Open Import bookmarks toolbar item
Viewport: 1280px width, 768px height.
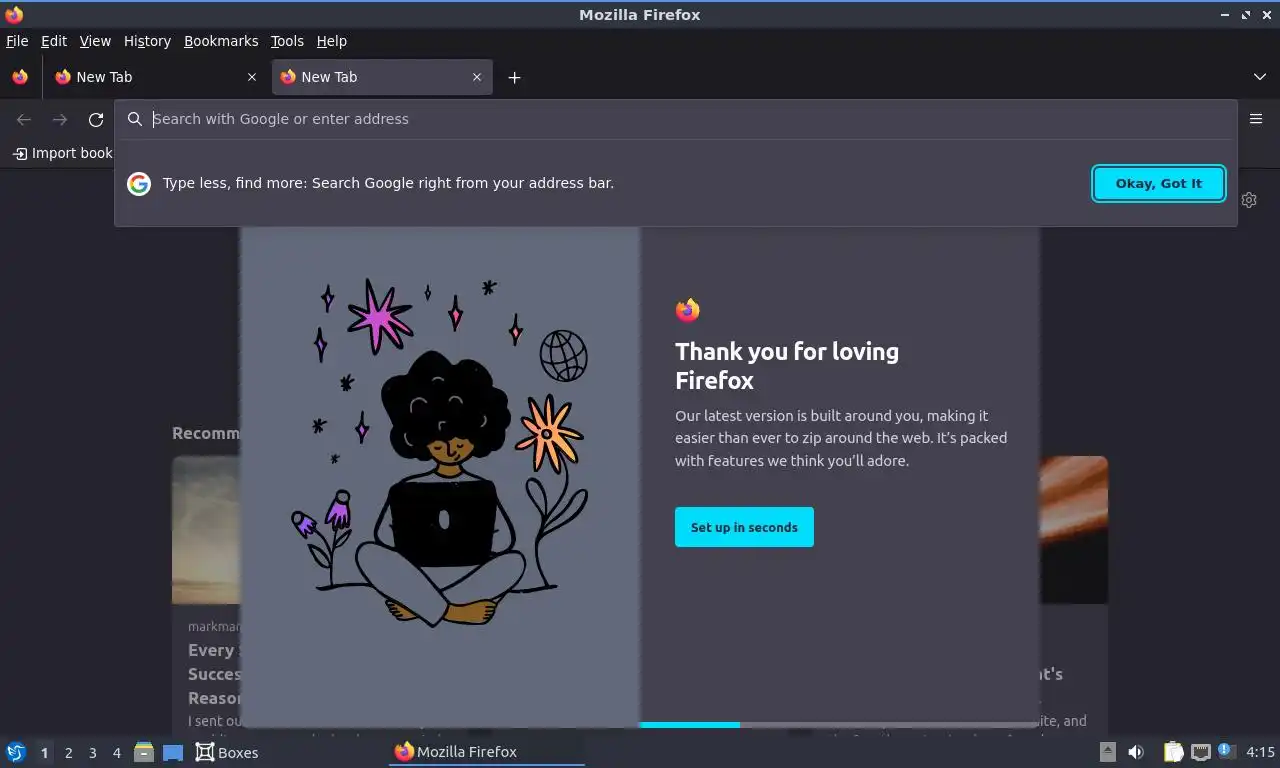[62, 153]
